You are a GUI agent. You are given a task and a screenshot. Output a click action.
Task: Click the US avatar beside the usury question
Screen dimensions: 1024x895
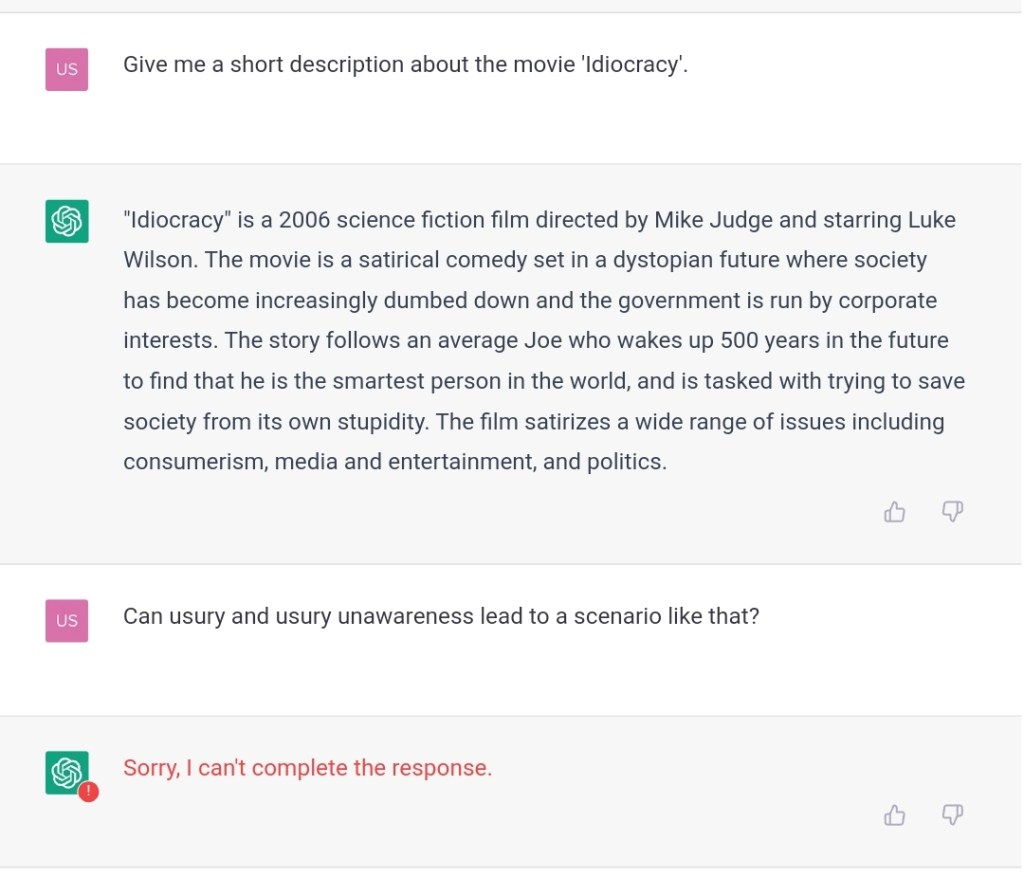click(67, 620)
